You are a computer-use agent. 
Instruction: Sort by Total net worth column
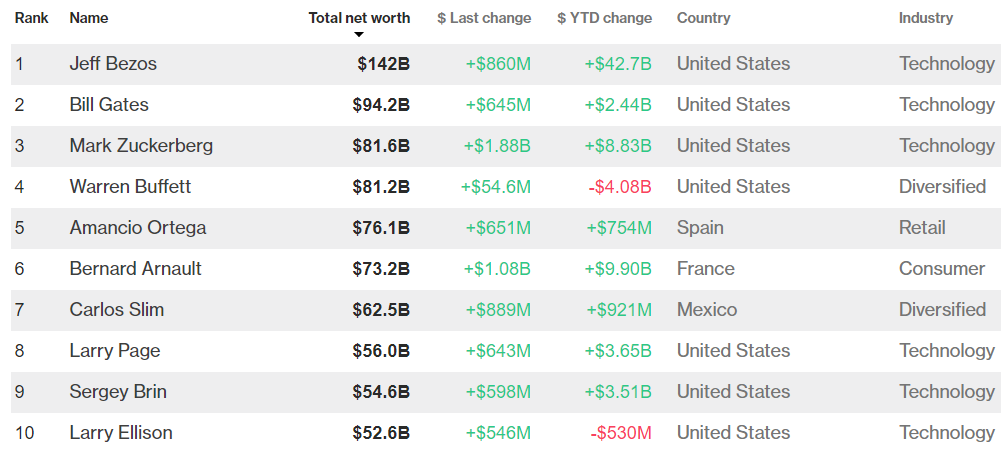click(359, 18)
